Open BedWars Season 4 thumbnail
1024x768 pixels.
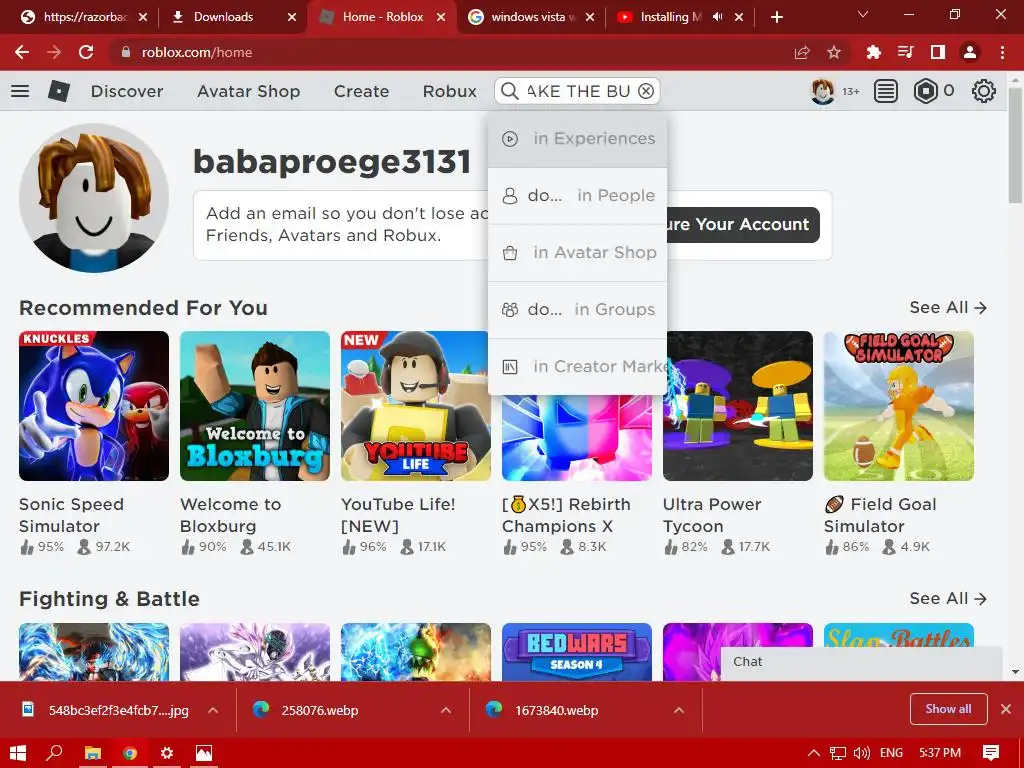tap(577, 652)
